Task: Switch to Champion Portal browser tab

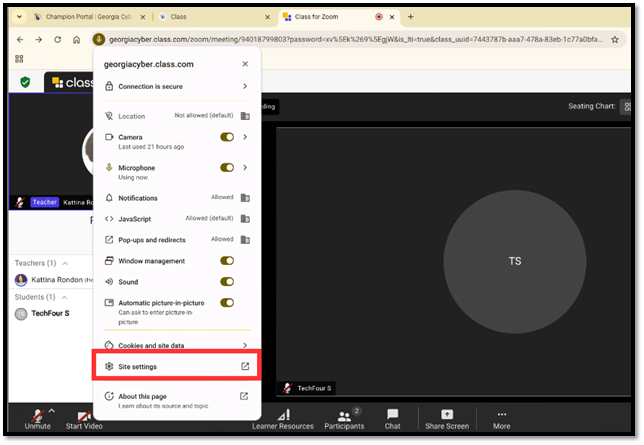Action: point(88,17)
